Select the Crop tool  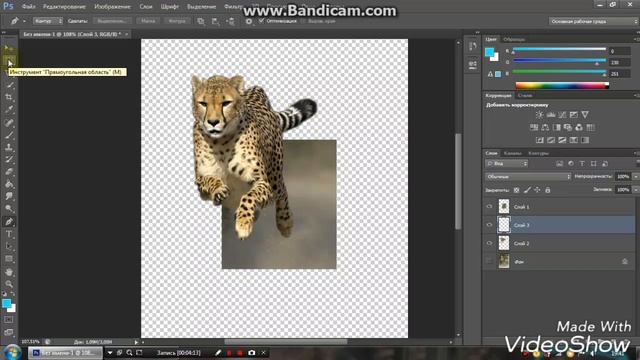click(9, 98)
